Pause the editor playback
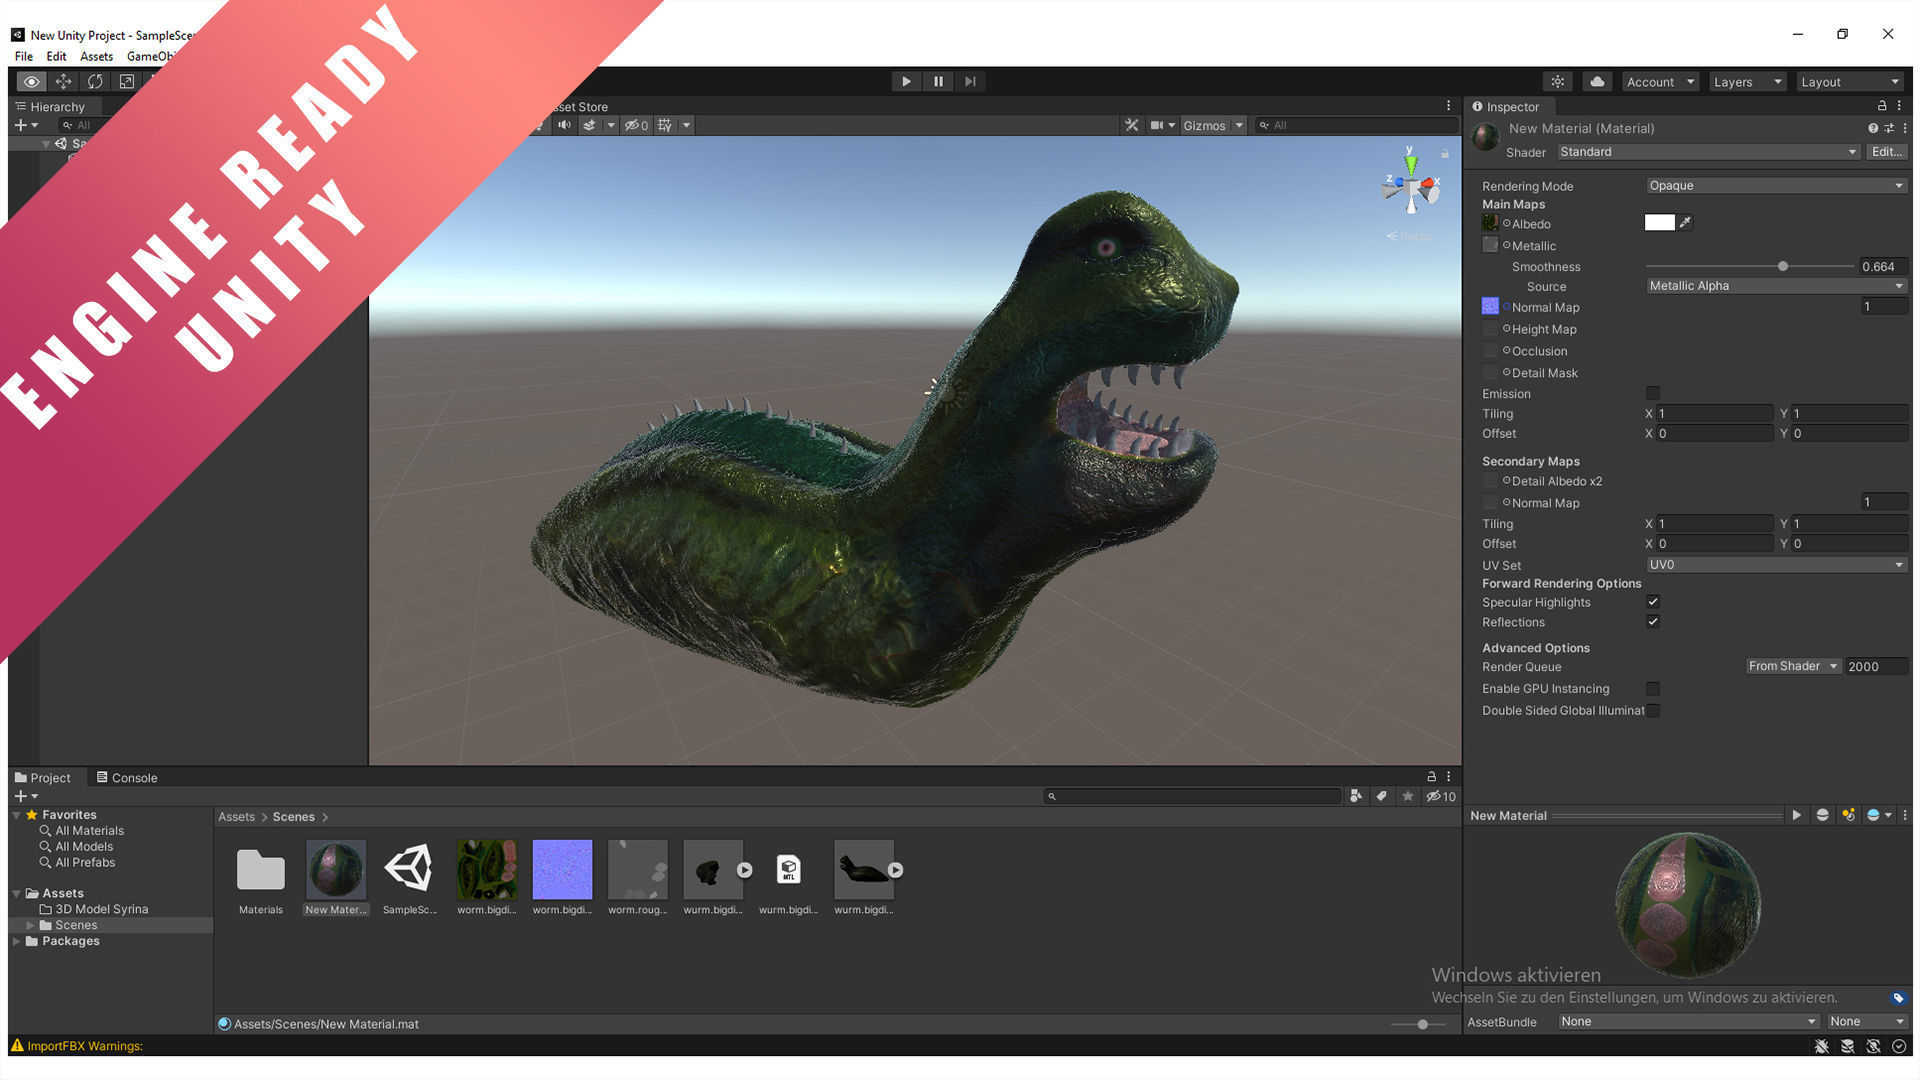 pos(938,82)
